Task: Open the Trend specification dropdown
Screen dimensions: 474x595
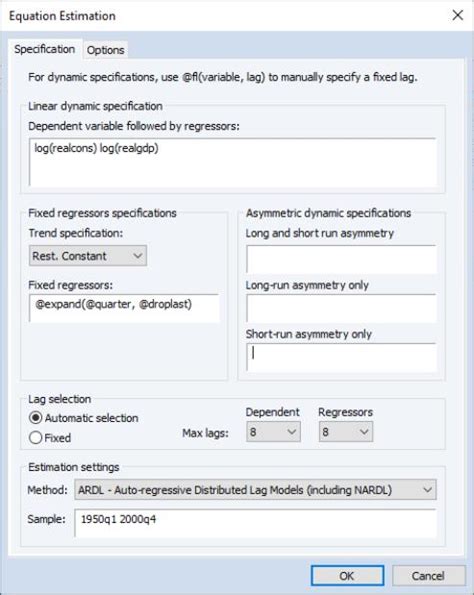Action: (88, 256)
